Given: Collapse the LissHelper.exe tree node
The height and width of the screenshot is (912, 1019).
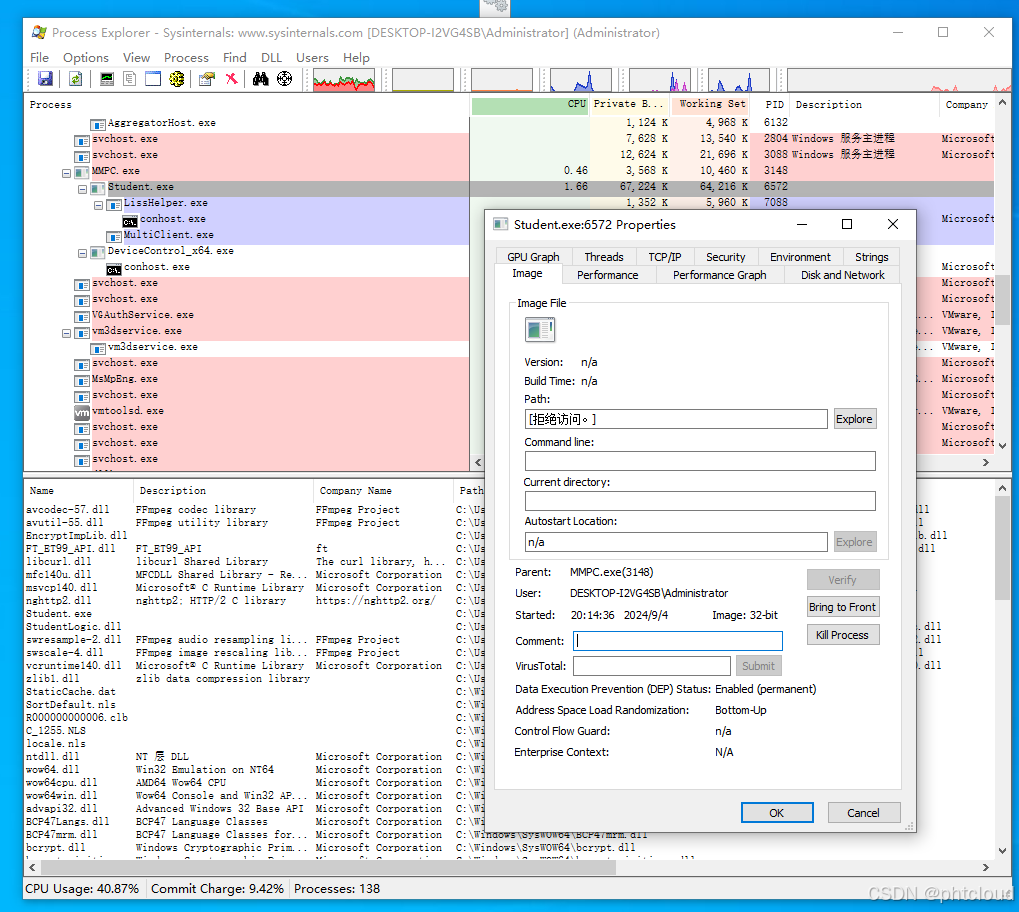Looking at the screenshot, I should click(99, 205).
